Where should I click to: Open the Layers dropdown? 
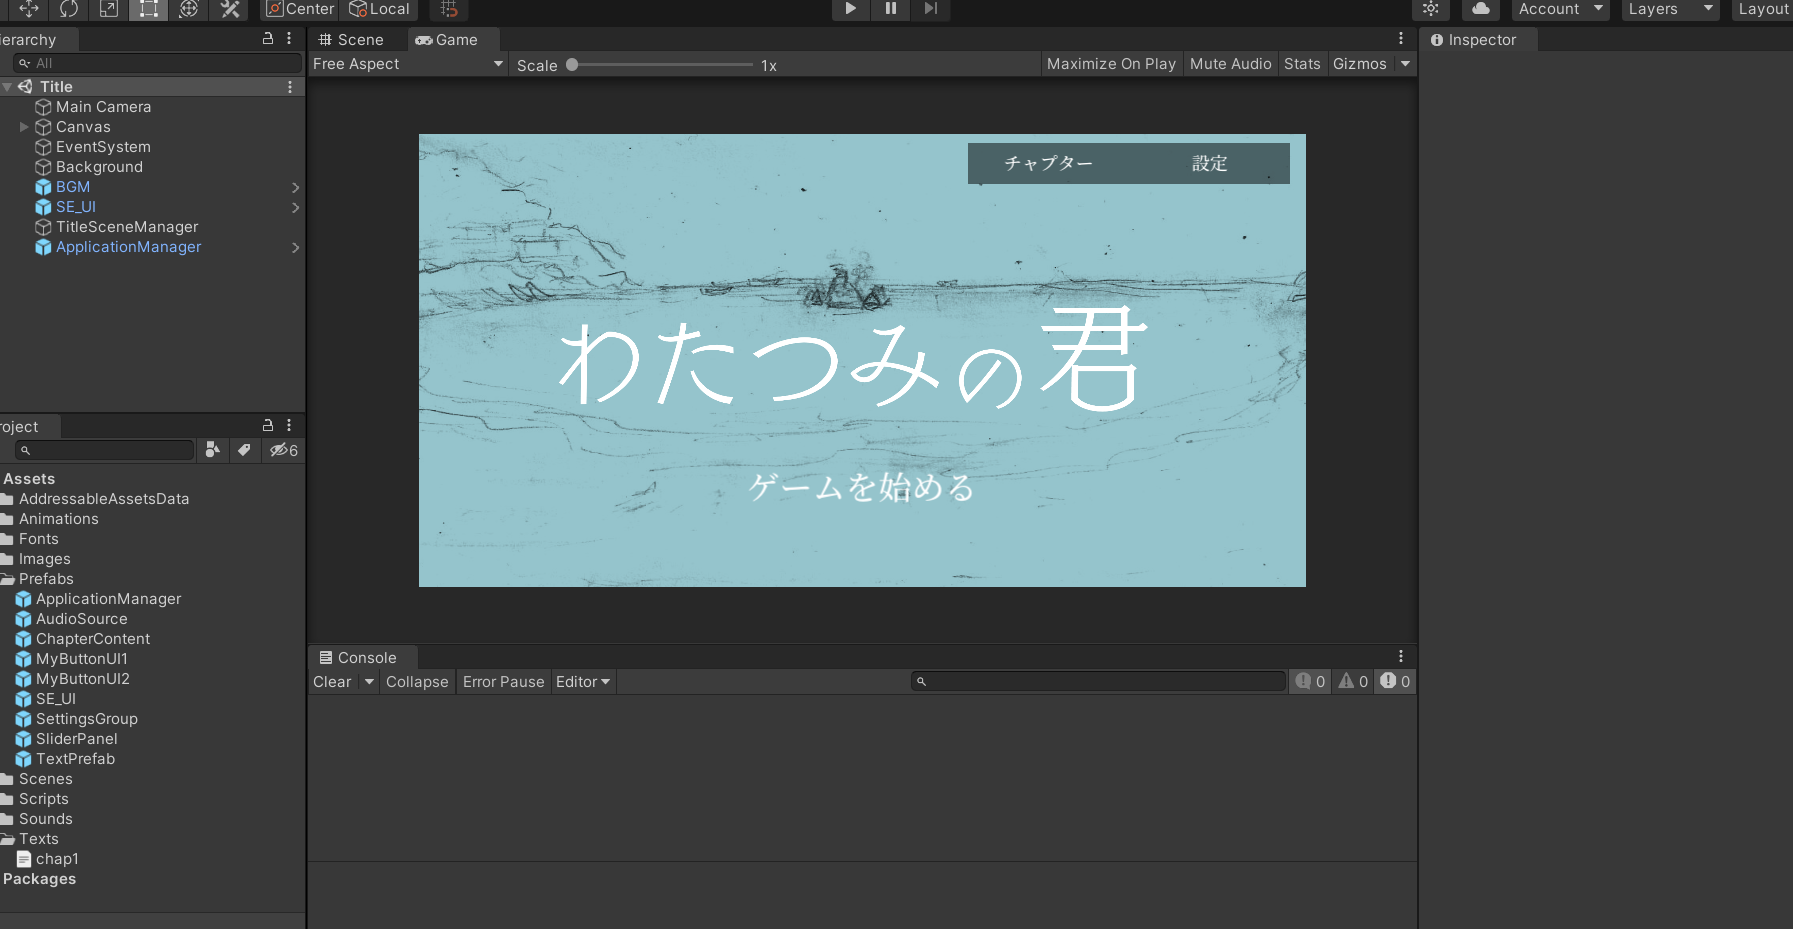click(x=1668, y=9)
